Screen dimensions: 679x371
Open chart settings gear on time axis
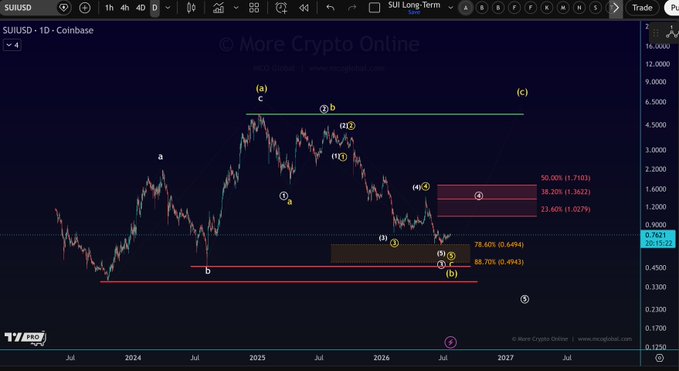pos(659,358)
